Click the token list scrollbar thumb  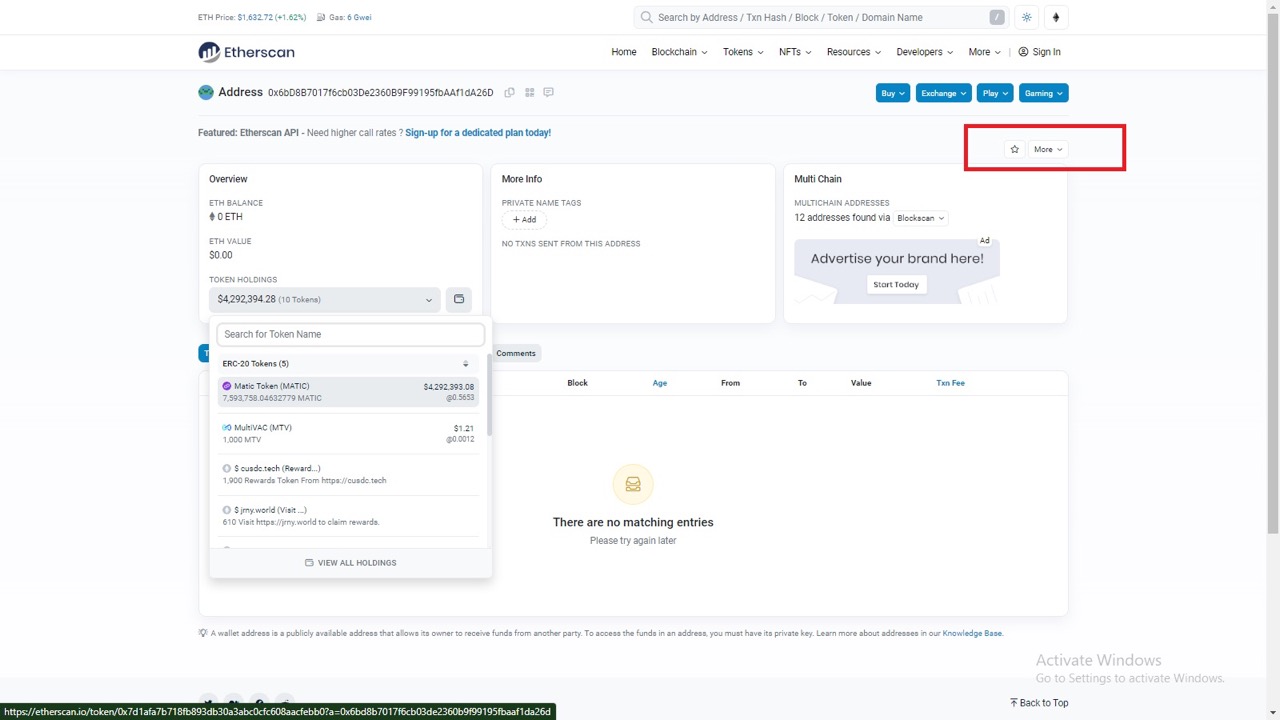(x=489, y=394)
